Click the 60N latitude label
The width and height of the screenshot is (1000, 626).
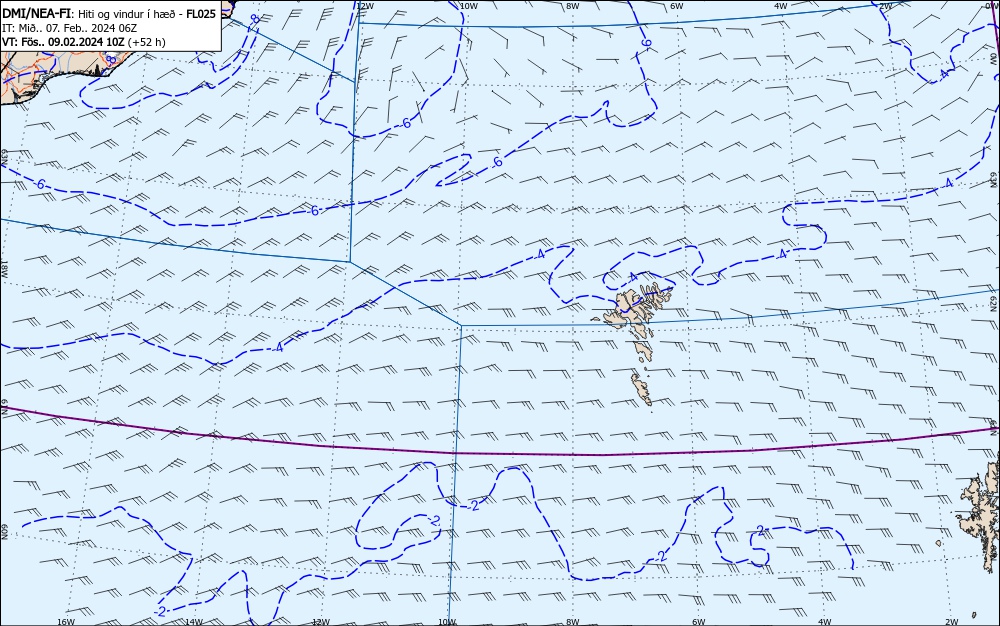[x=4, y=532]
